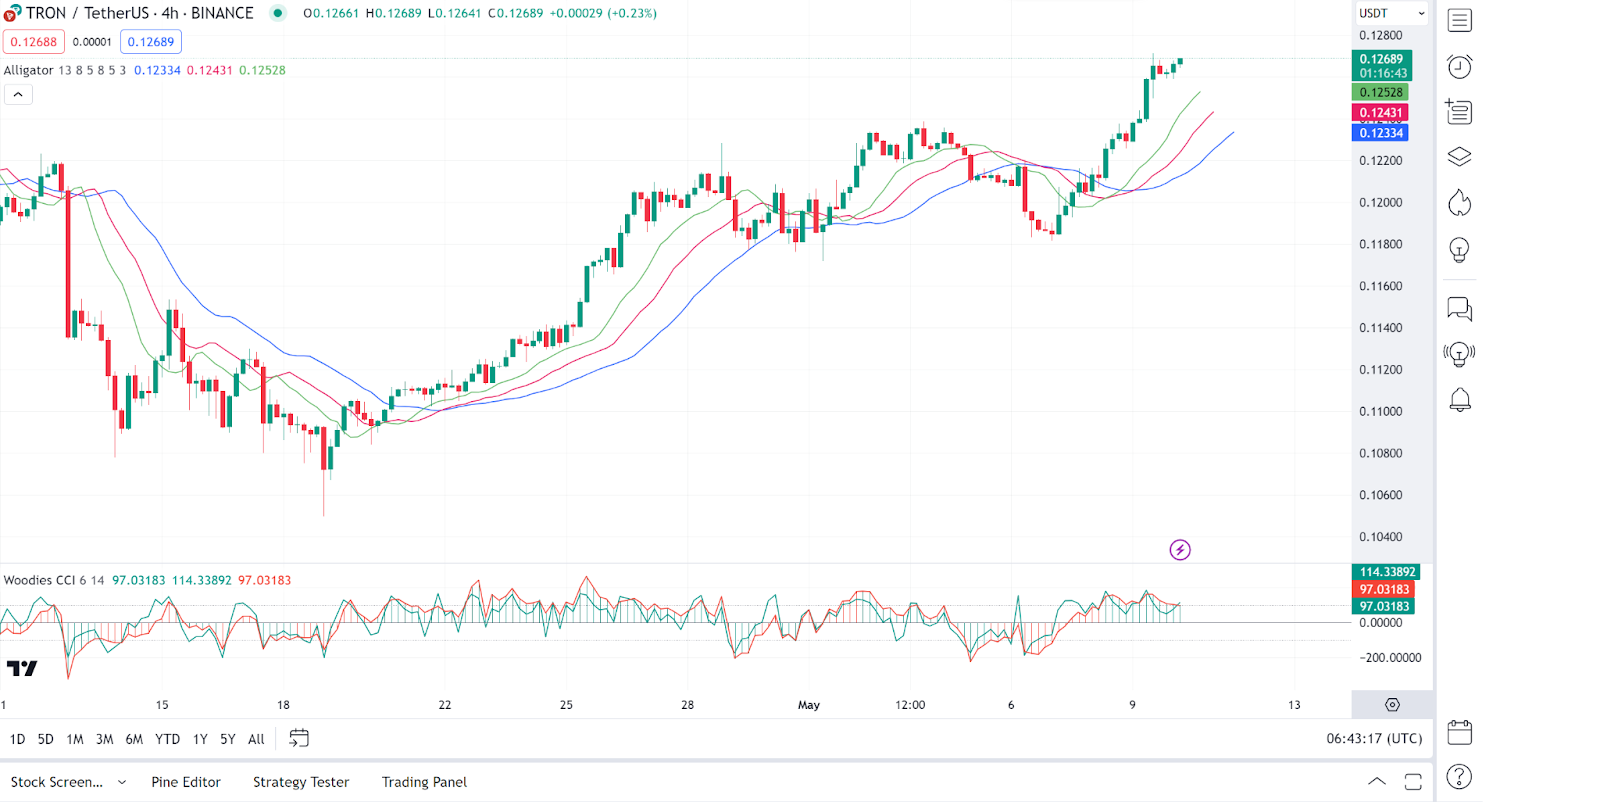Collapse the indicator legend chevron
1600x802 pixels.
tap(18, 94)
